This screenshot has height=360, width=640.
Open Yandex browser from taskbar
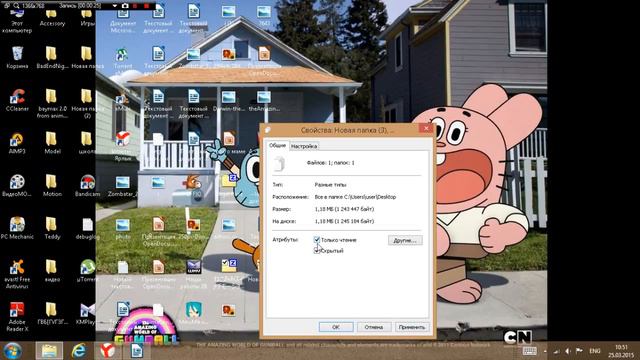(107, 351)
